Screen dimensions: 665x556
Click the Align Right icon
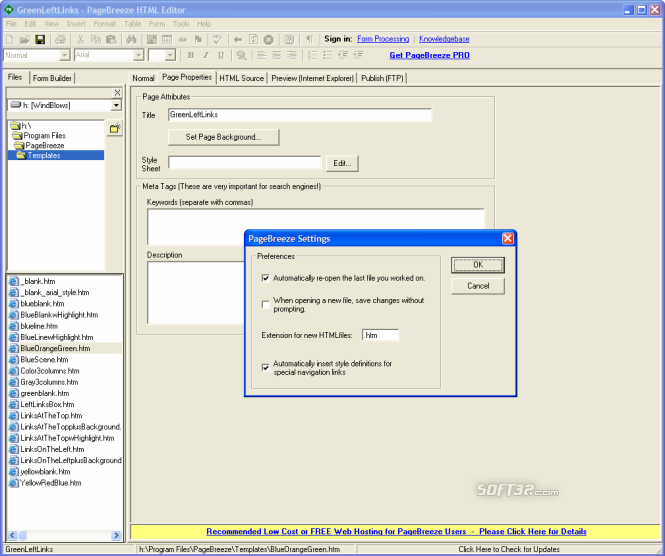pyautogui.click(x=292, y=55)
